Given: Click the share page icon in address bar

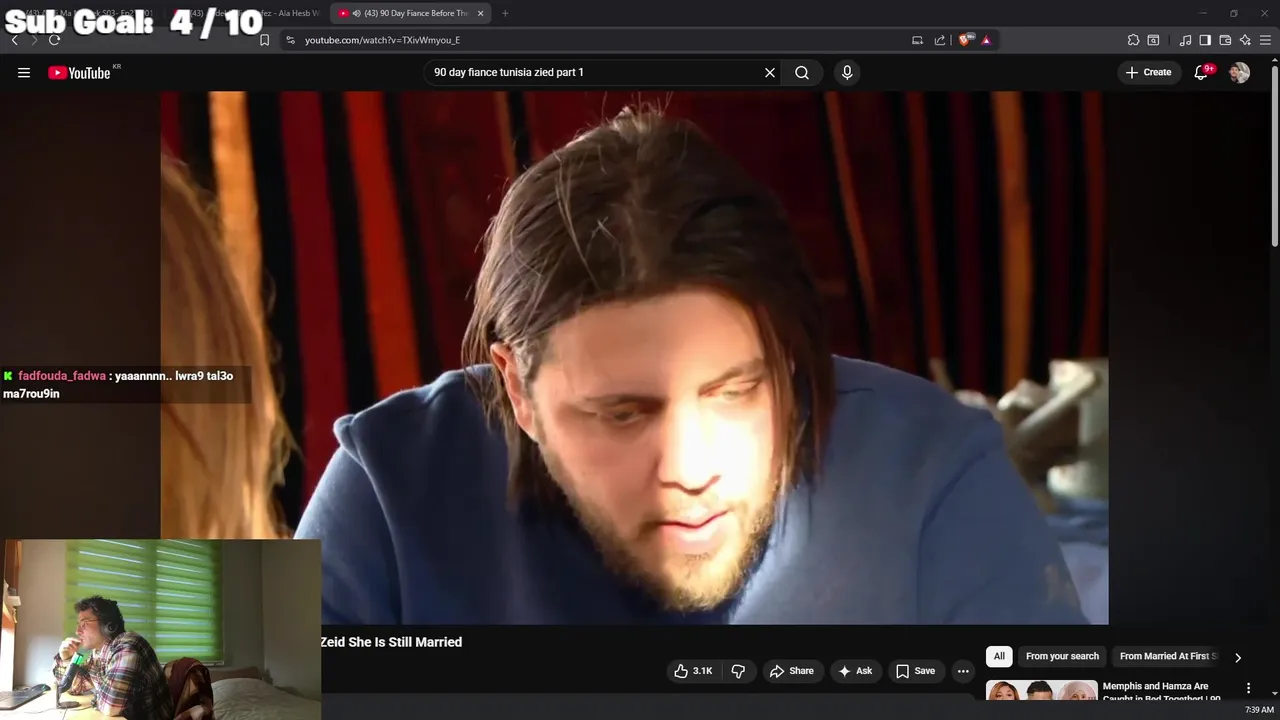Looking at the screenshot, I should point(940,40).
